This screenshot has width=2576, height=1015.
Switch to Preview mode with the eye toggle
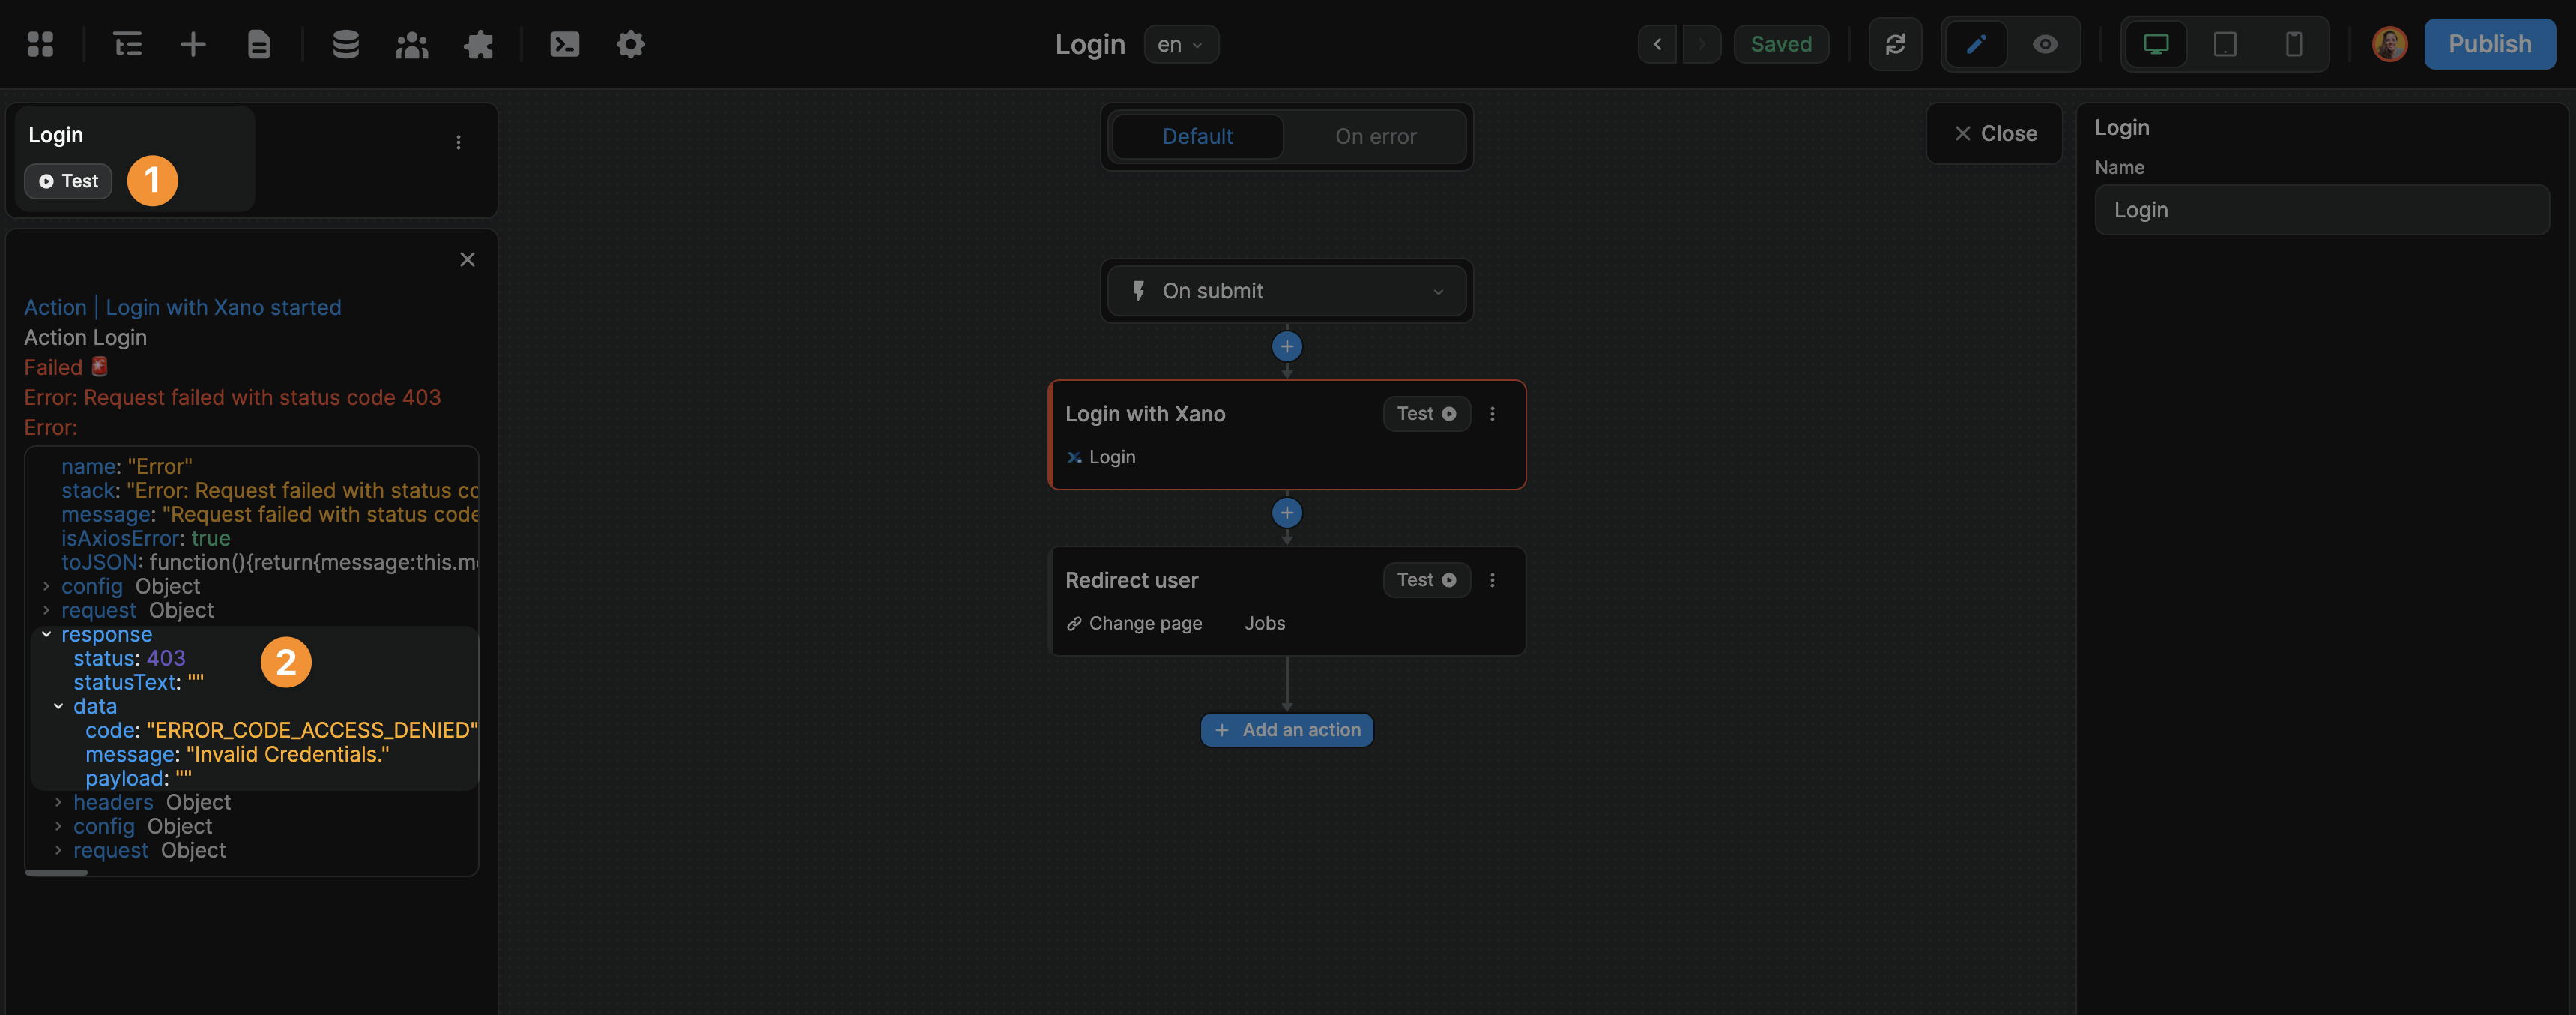click(x=2045, y=44)
